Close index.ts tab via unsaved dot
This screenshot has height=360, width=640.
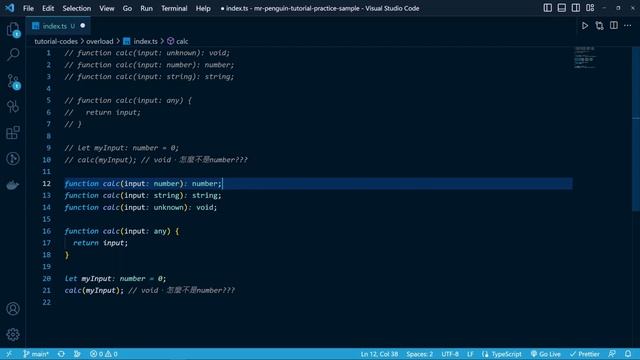pyautogui.click(x=83, y=26)
